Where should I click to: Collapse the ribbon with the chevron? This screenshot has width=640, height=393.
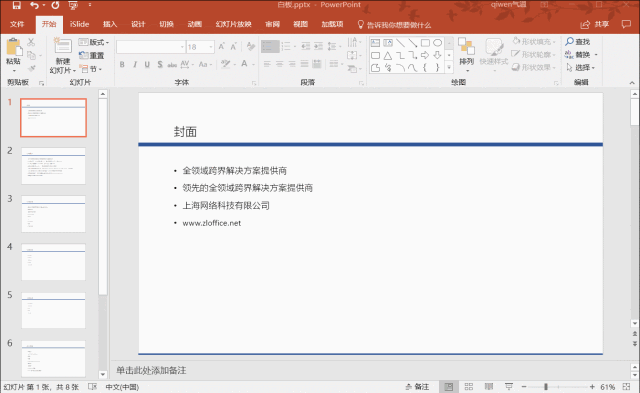(x=632, y=83)
